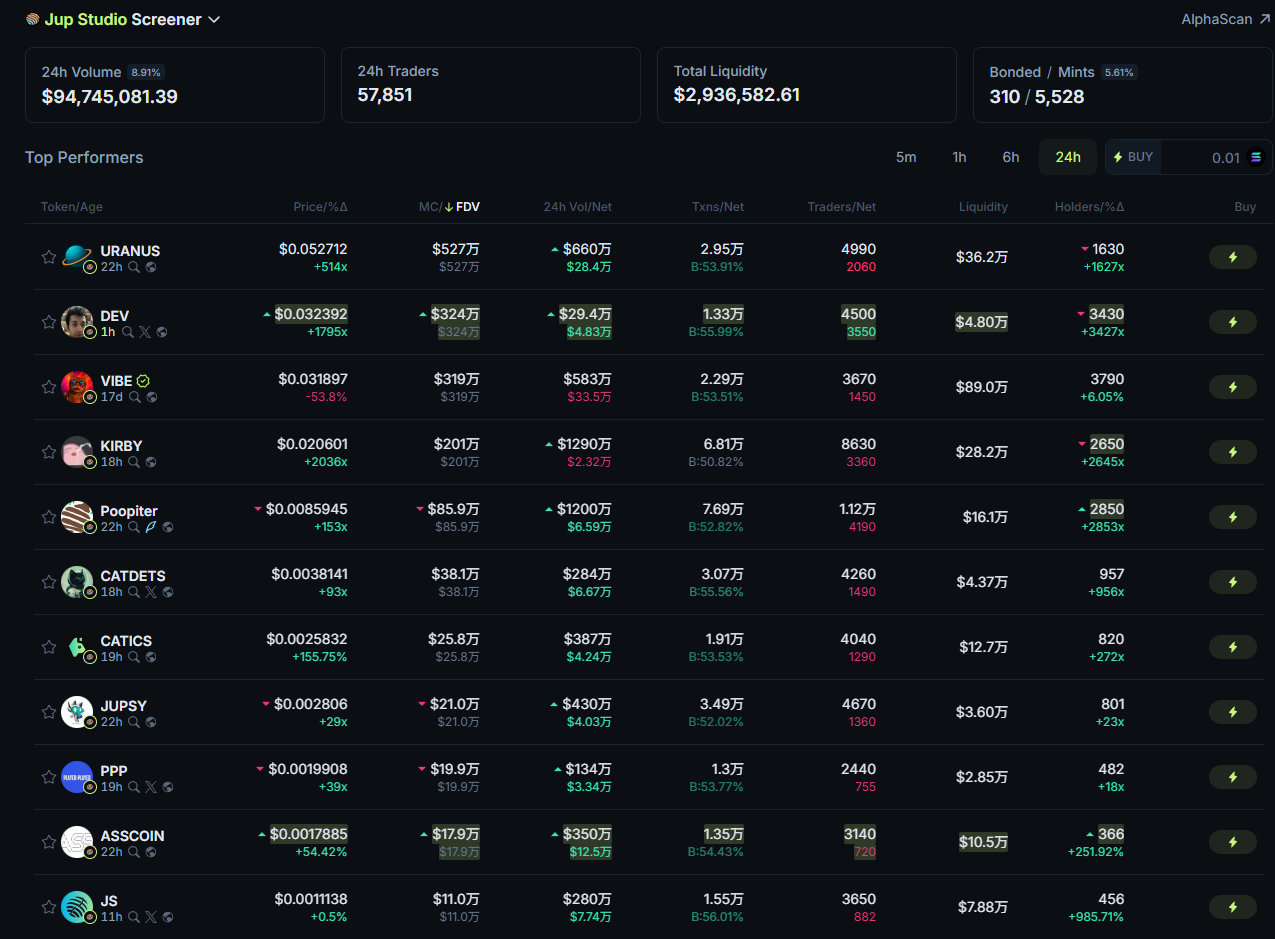Open X profile link for DEV token
This screenshot has width=1275, height=939.
tap(144, 332)
